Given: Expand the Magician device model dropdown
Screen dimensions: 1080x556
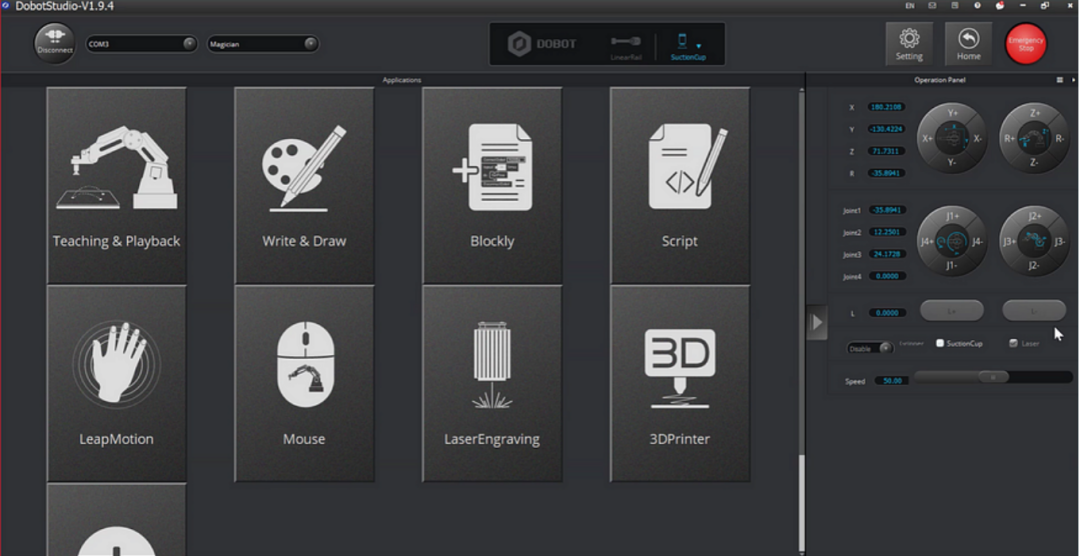Looking at the screenshot, I should click(x=263, y=44).
